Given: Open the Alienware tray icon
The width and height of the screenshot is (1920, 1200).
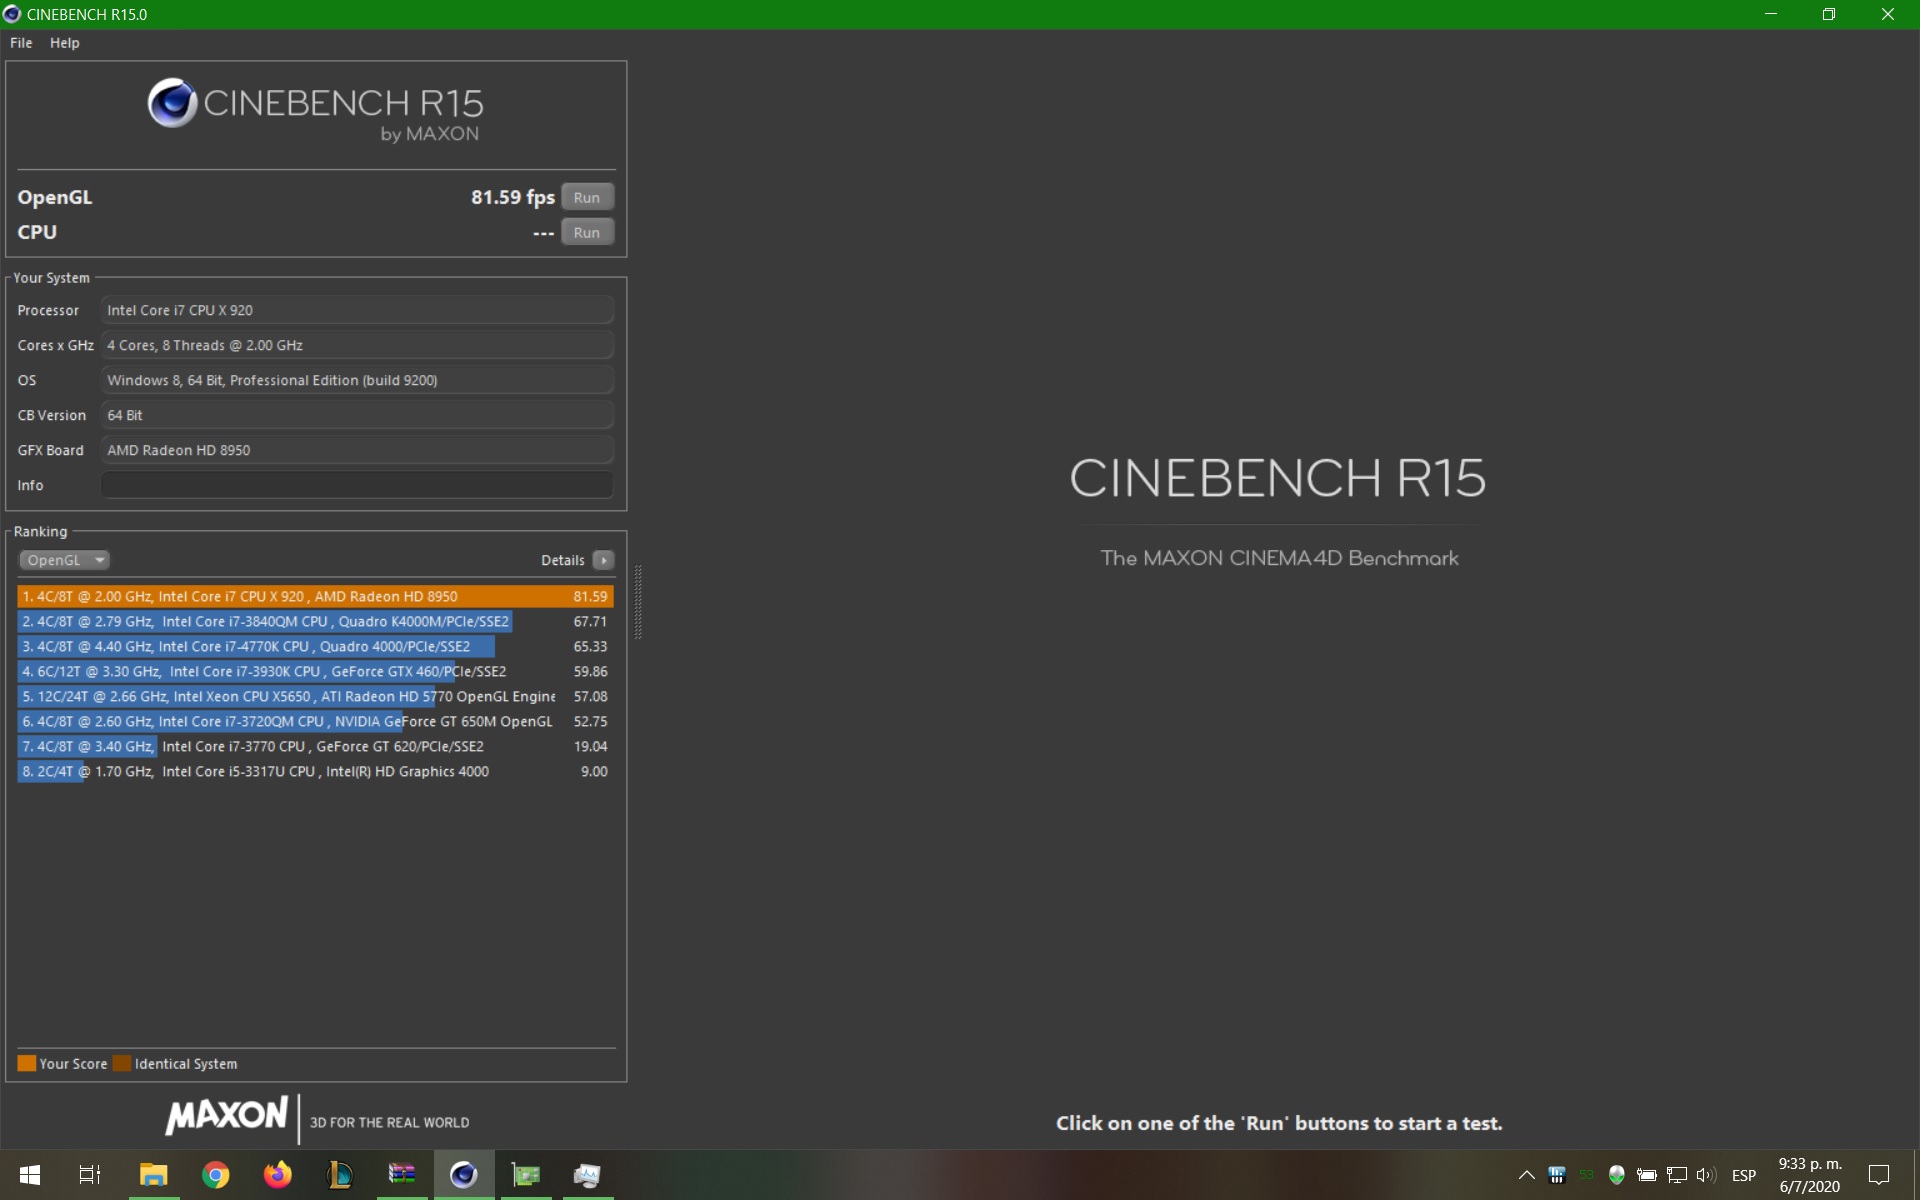Looking at the screenshot, I should coord(1616,1175).
